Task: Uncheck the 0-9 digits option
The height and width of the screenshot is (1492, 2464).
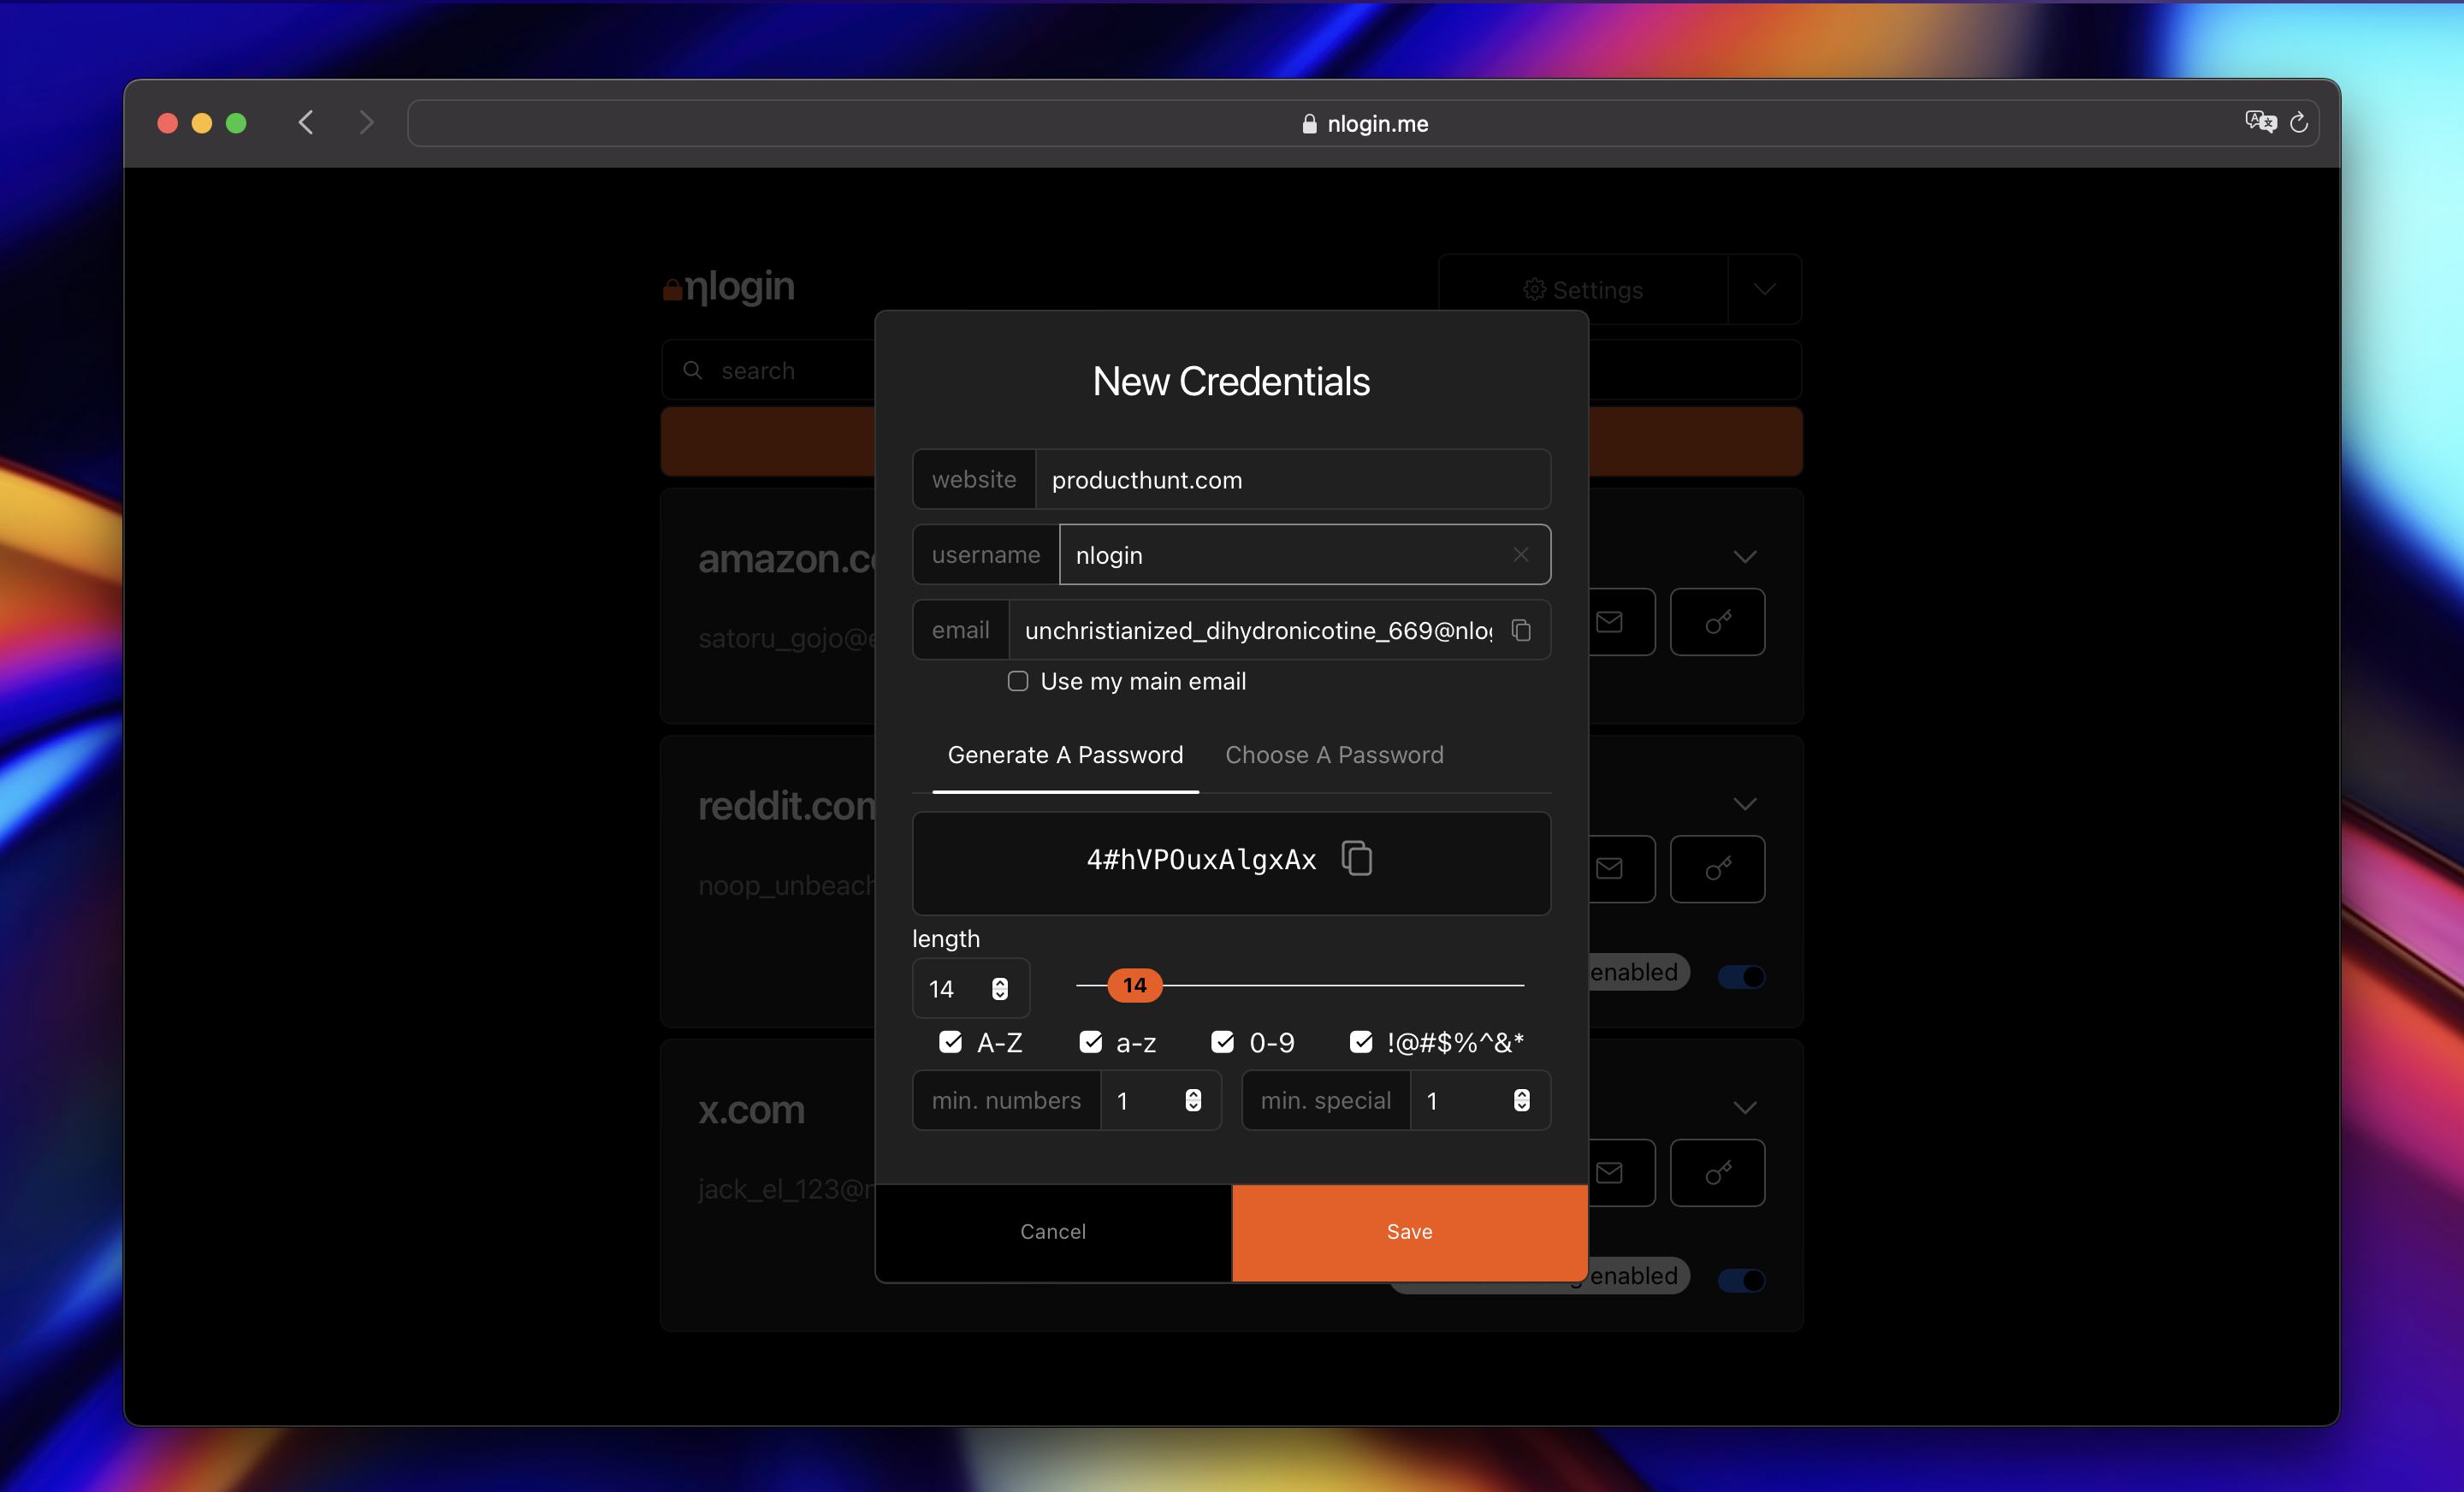Action: point(1223,1042)
